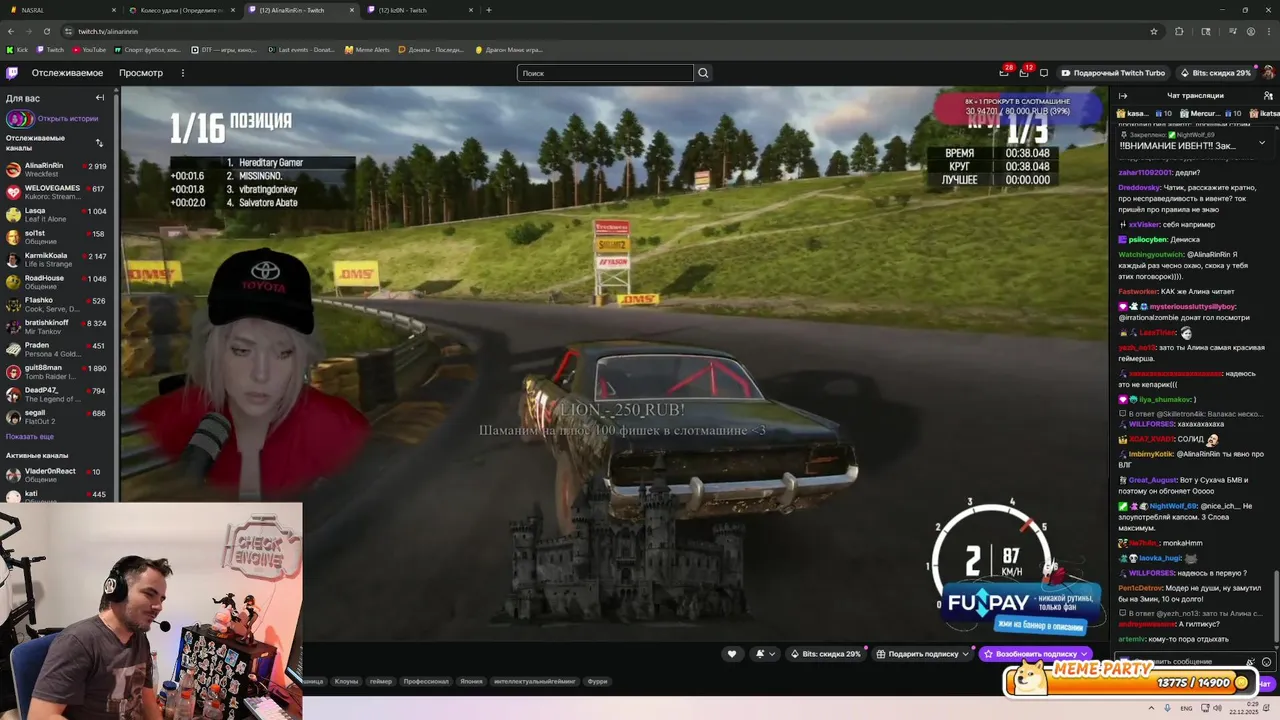Open the YouTube bookmark
The image size is (1280, 720).
(x=88, y=49)
